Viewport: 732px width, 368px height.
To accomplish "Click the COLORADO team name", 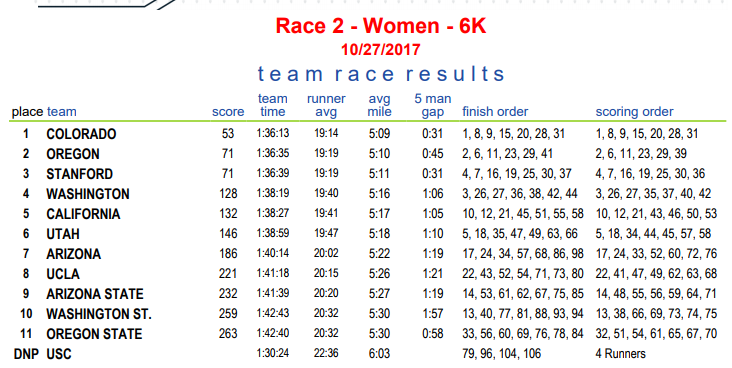I will click(x=81, y=134).
